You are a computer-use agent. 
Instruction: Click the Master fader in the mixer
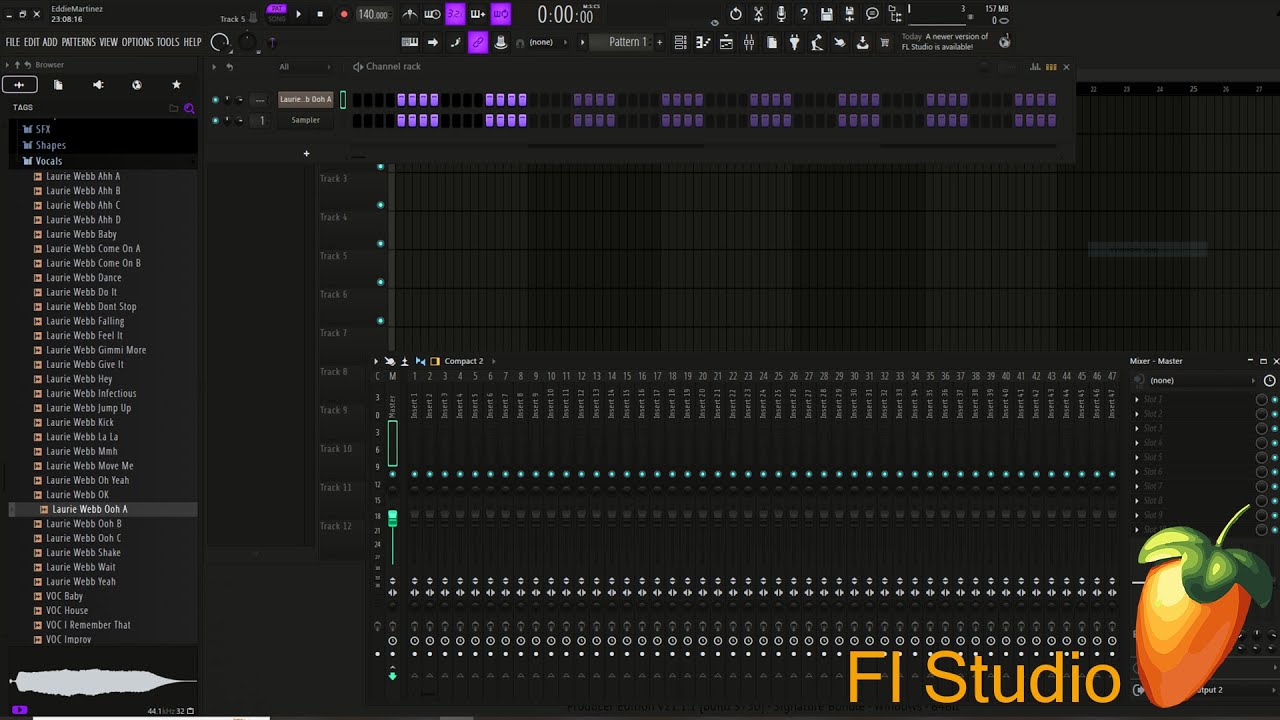click(392, 518)
